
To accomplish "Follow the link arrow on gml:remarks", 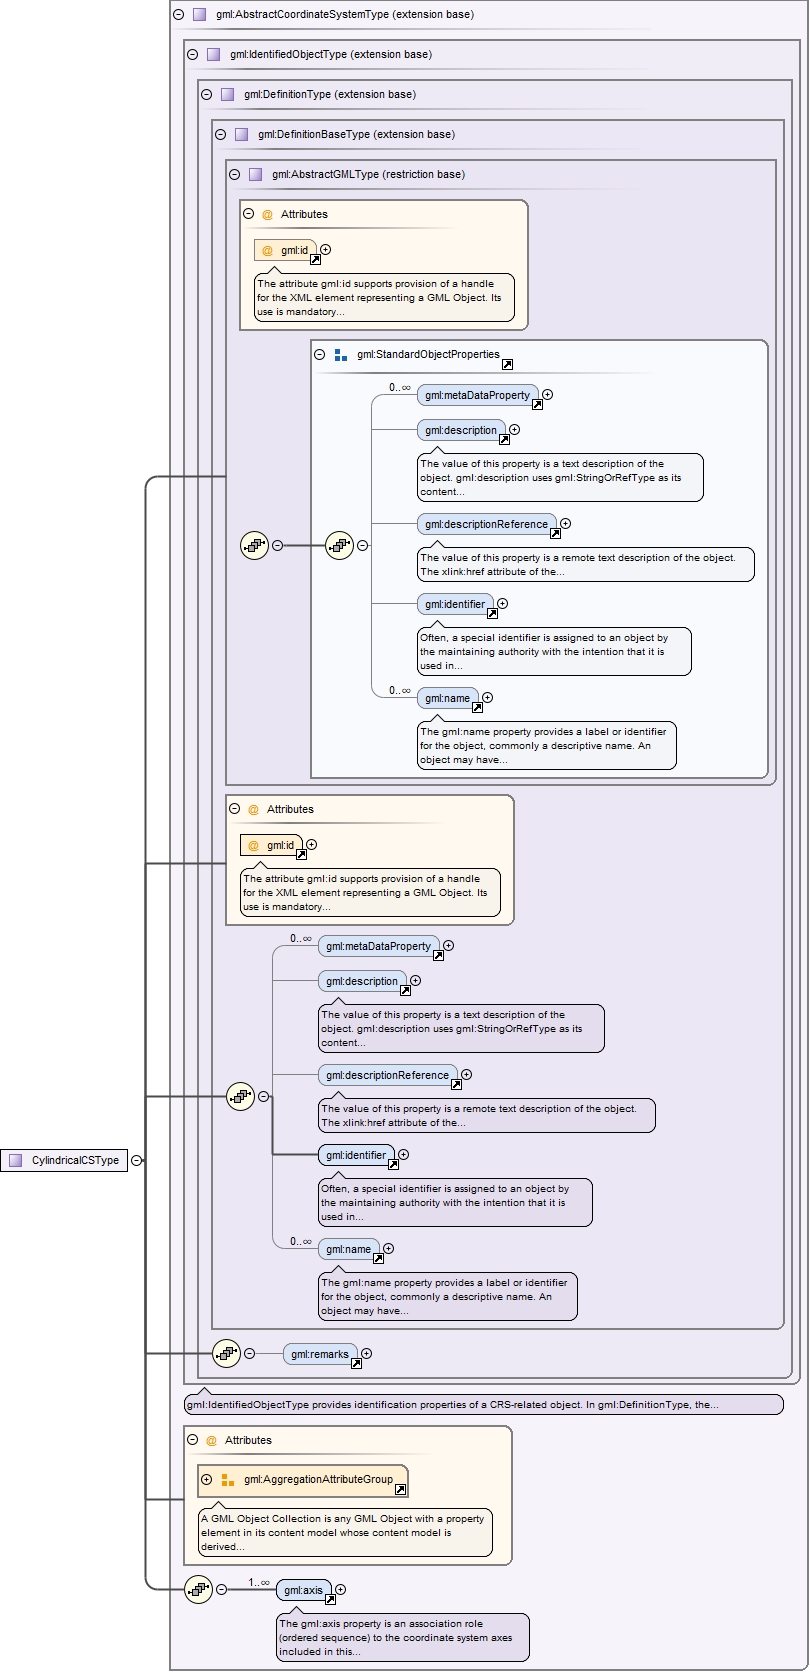I will [x=356, y=1363].
